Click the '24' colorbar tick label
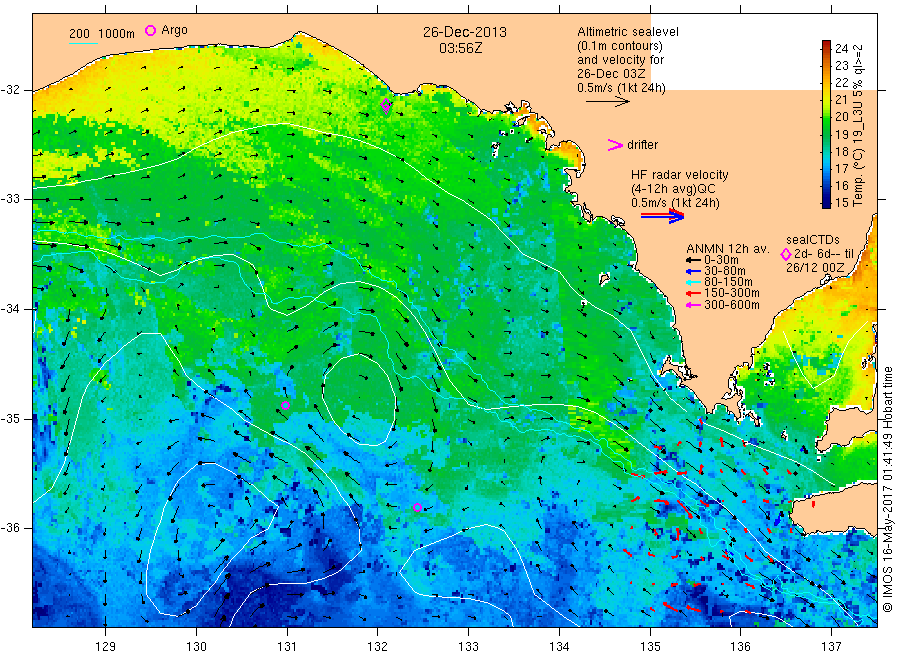Screen dimensions: 900x660 coord(841,48)
